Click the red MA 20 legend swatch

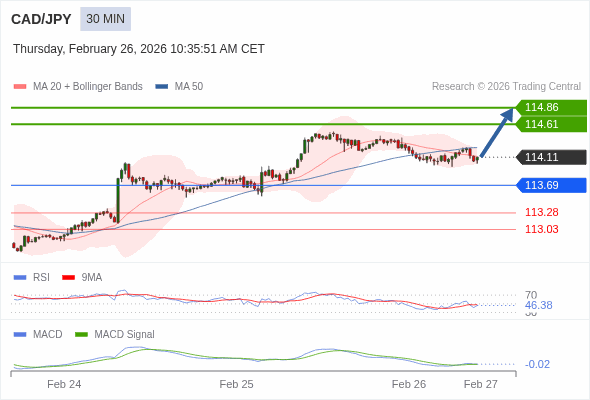pos(20,87)
